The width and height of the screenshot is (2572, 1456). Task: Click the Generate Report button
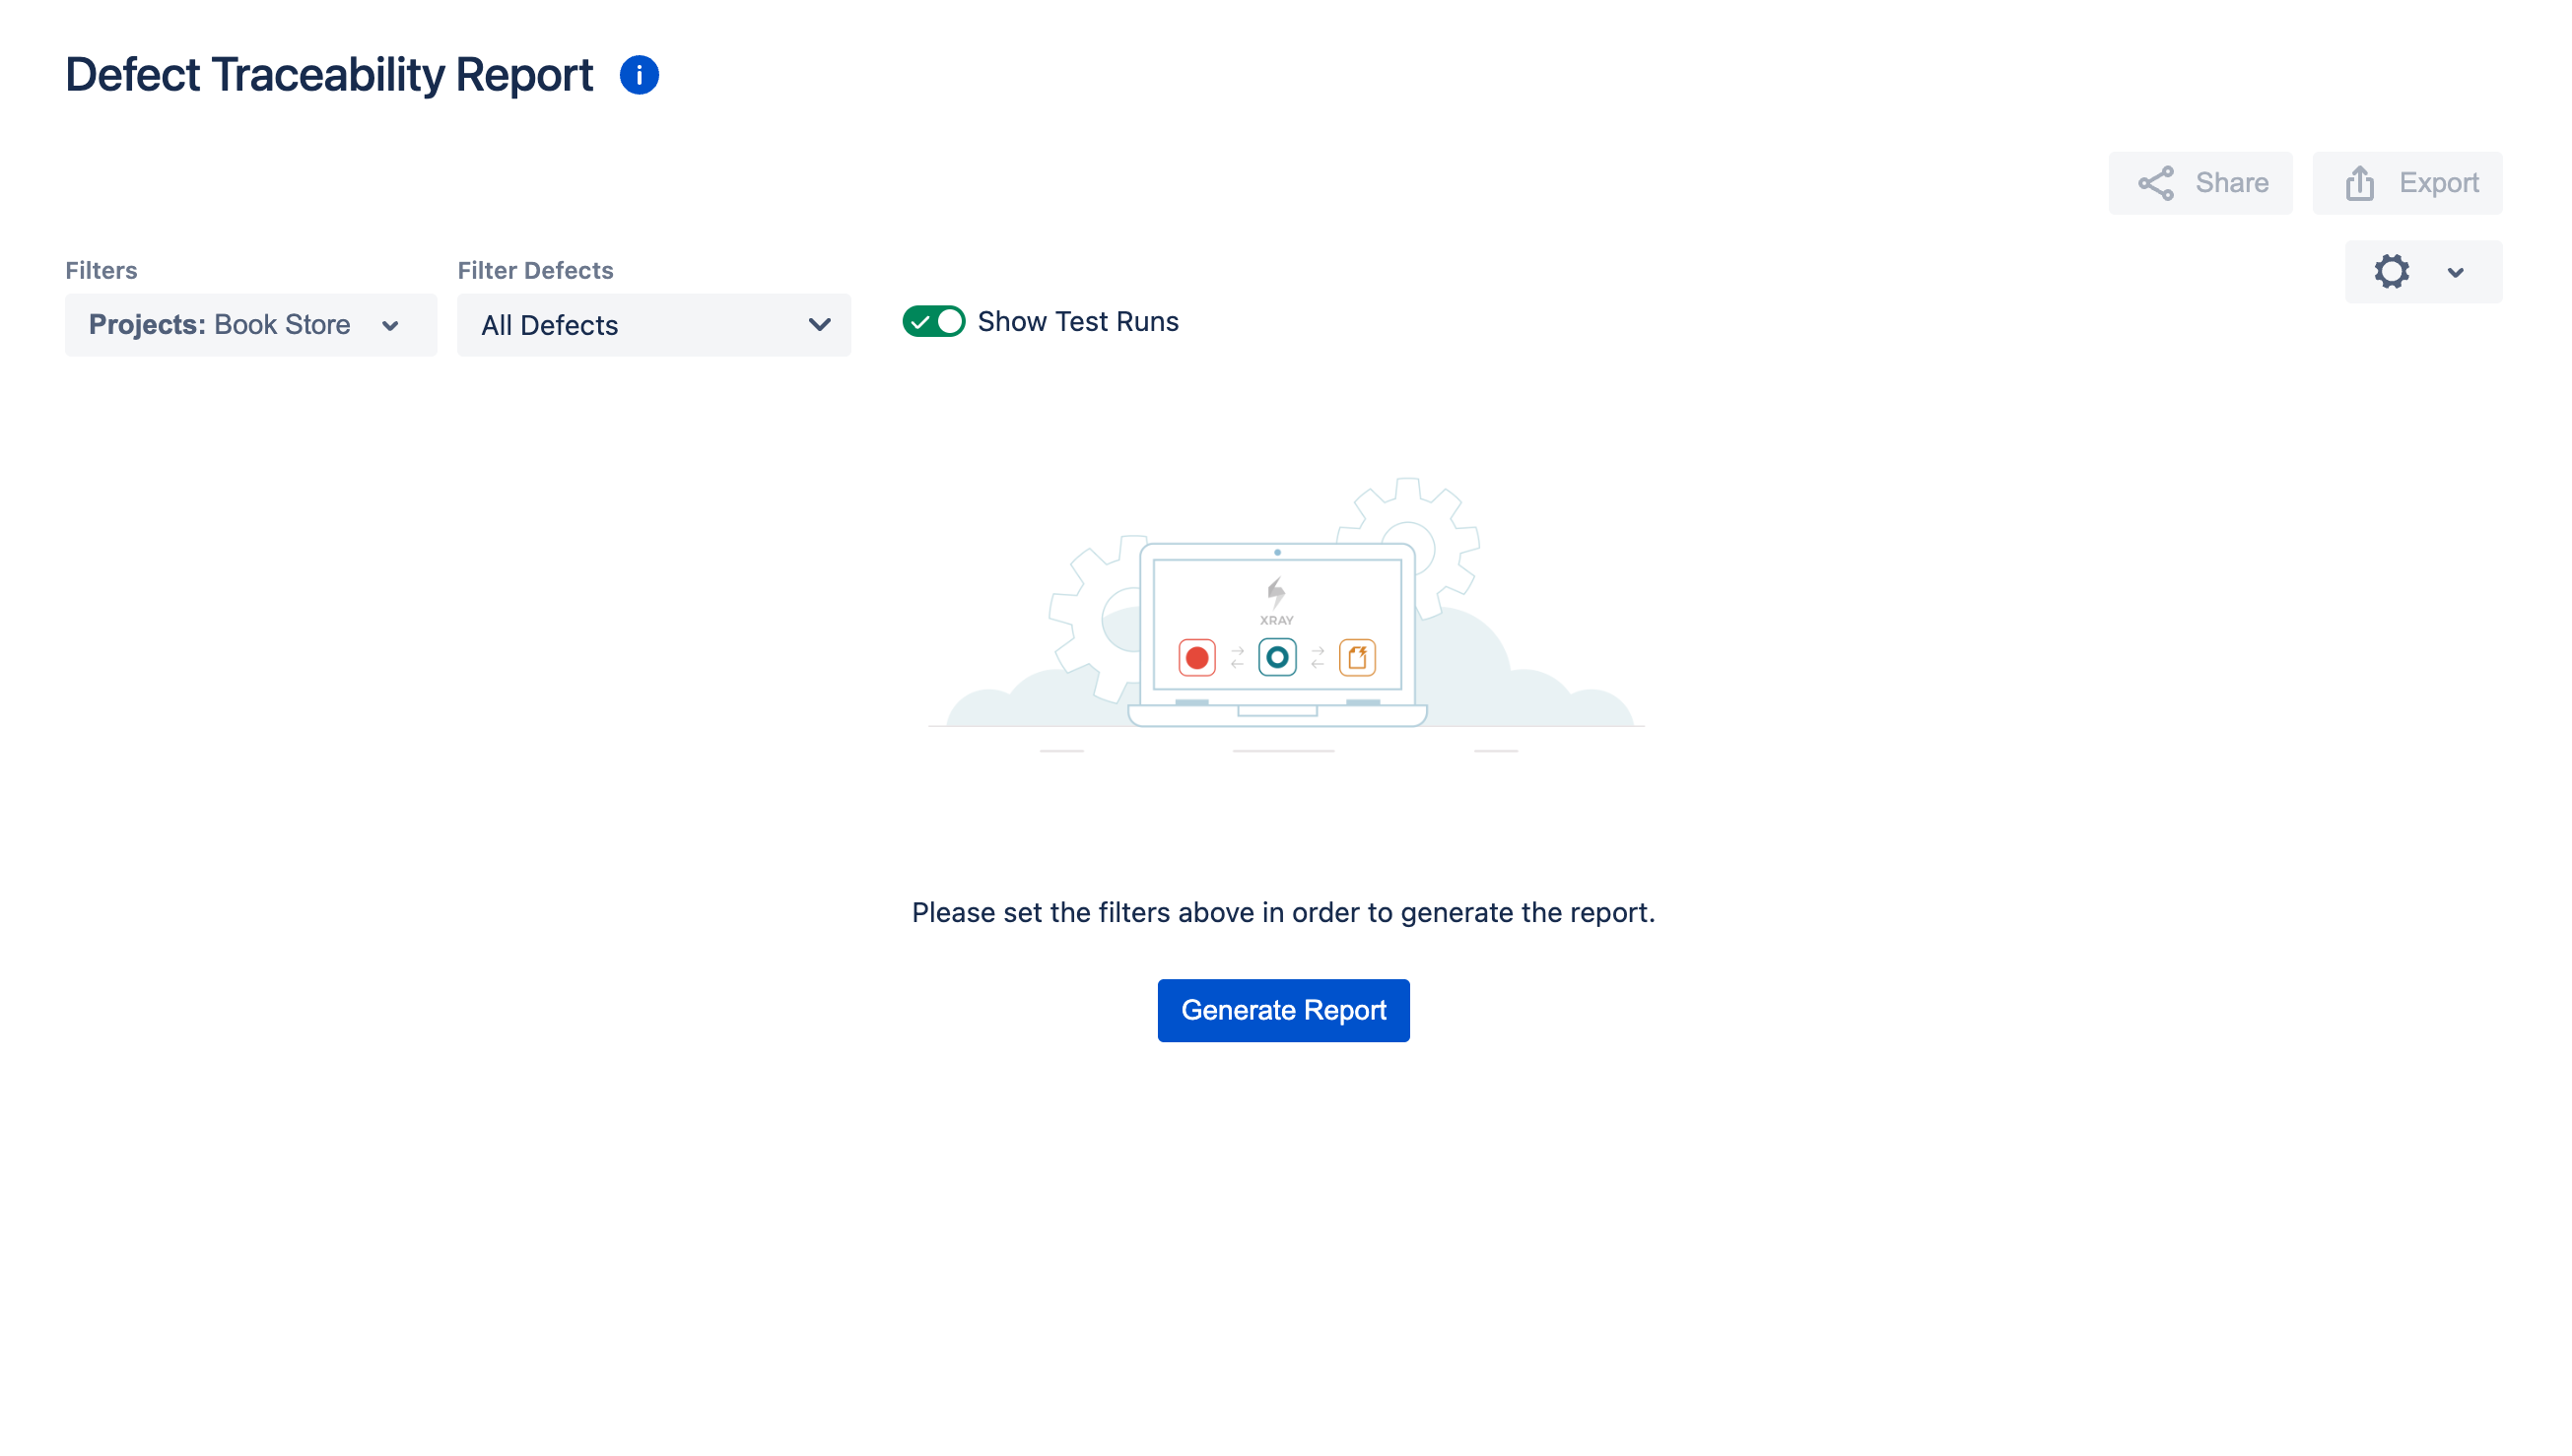point(1283,1010)
